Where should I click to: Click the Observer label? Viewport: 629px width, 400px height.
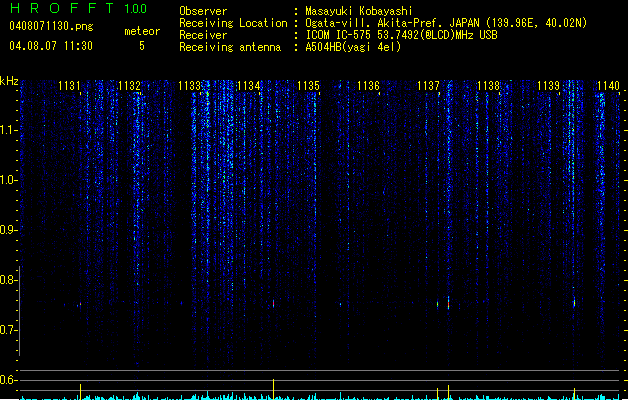(x=203, y=11)
